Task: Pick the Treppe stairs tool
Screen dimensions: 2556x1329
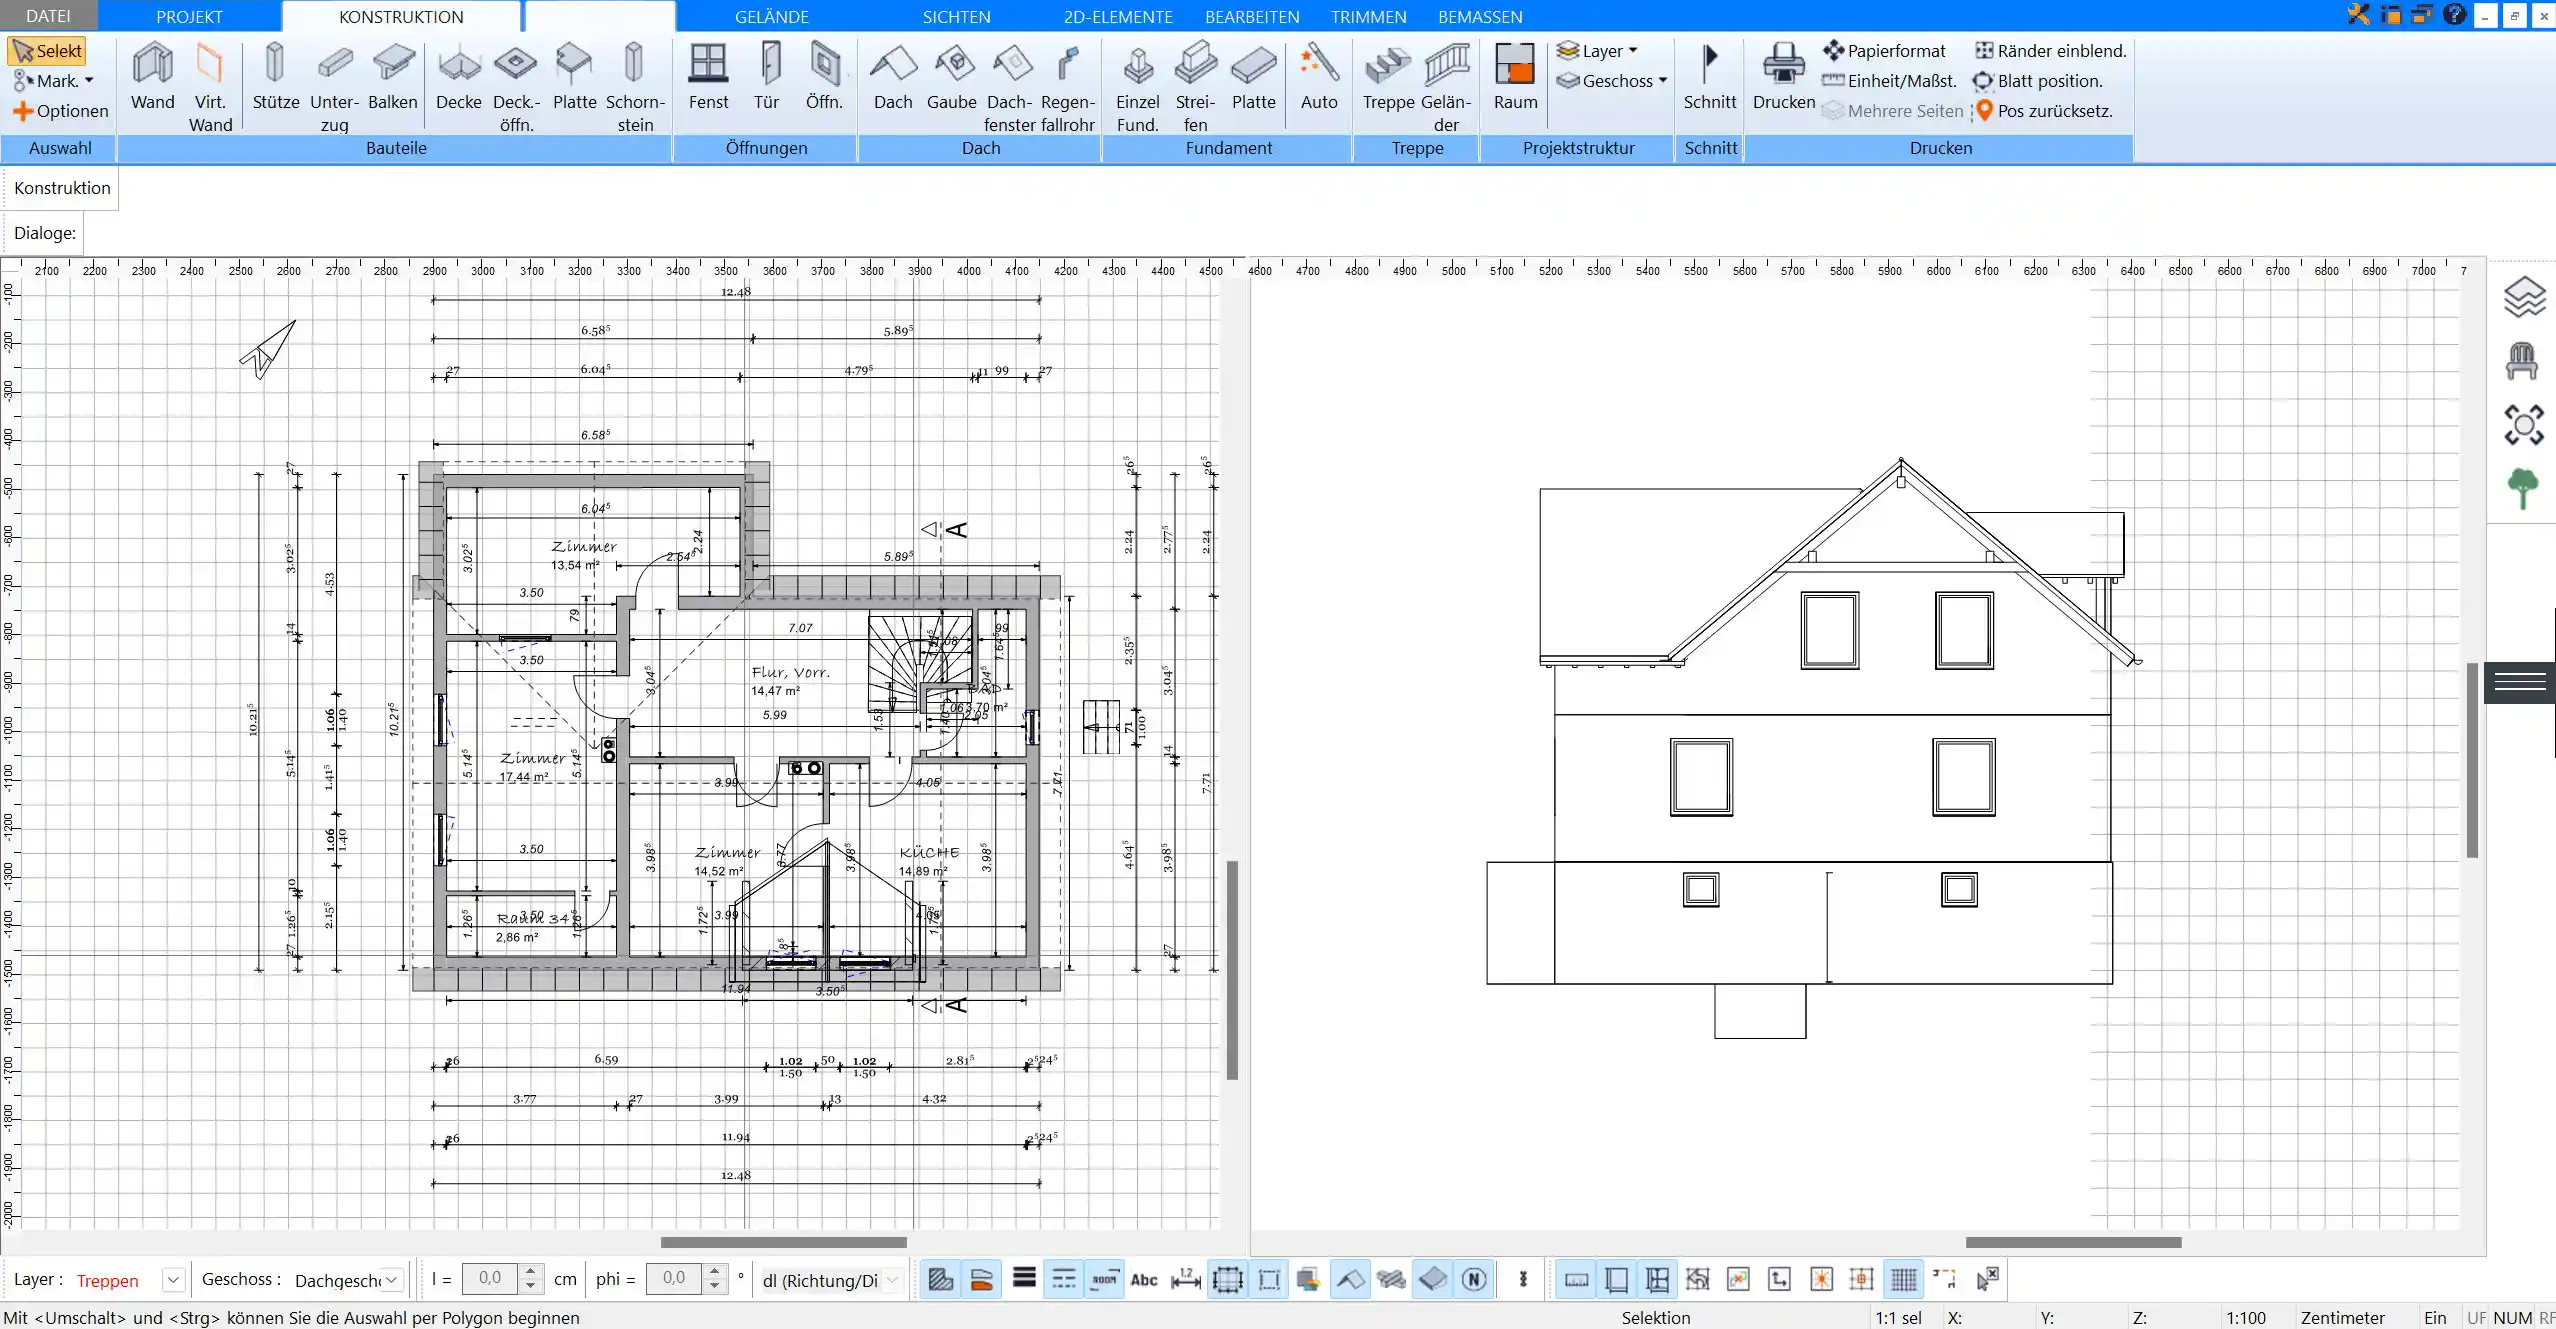Action: 1388,76
